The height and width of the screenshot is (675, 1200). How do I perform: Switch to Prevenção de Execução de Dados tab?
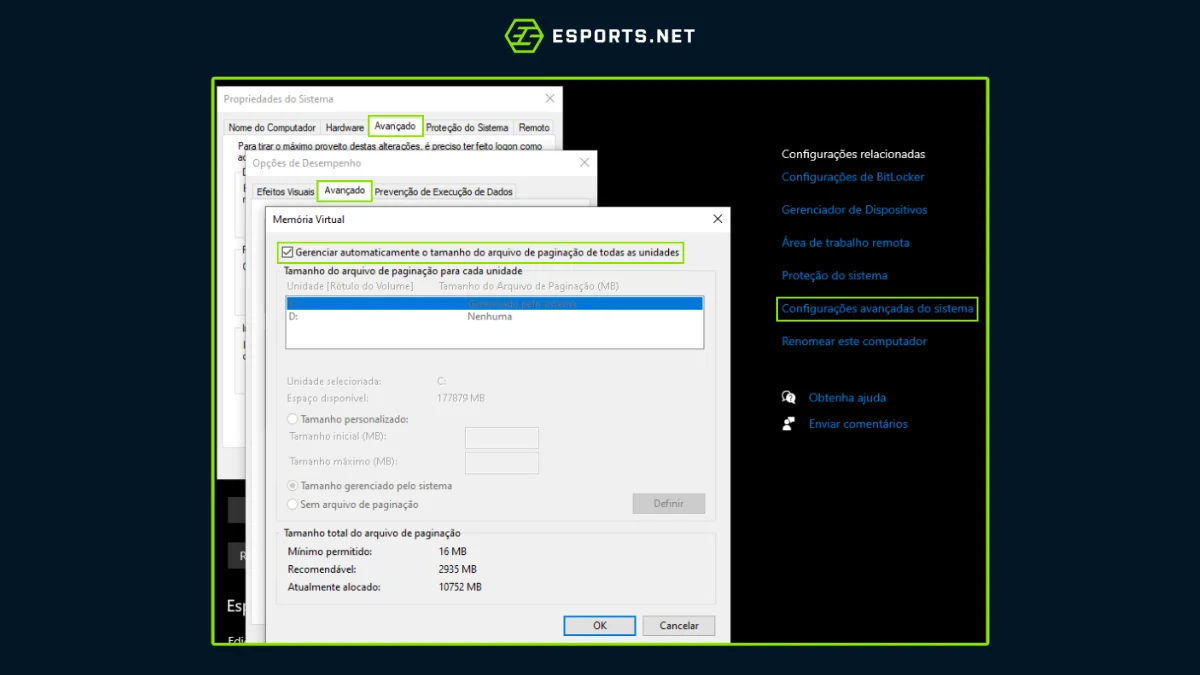pyautogui.click(x=444, y=190)
